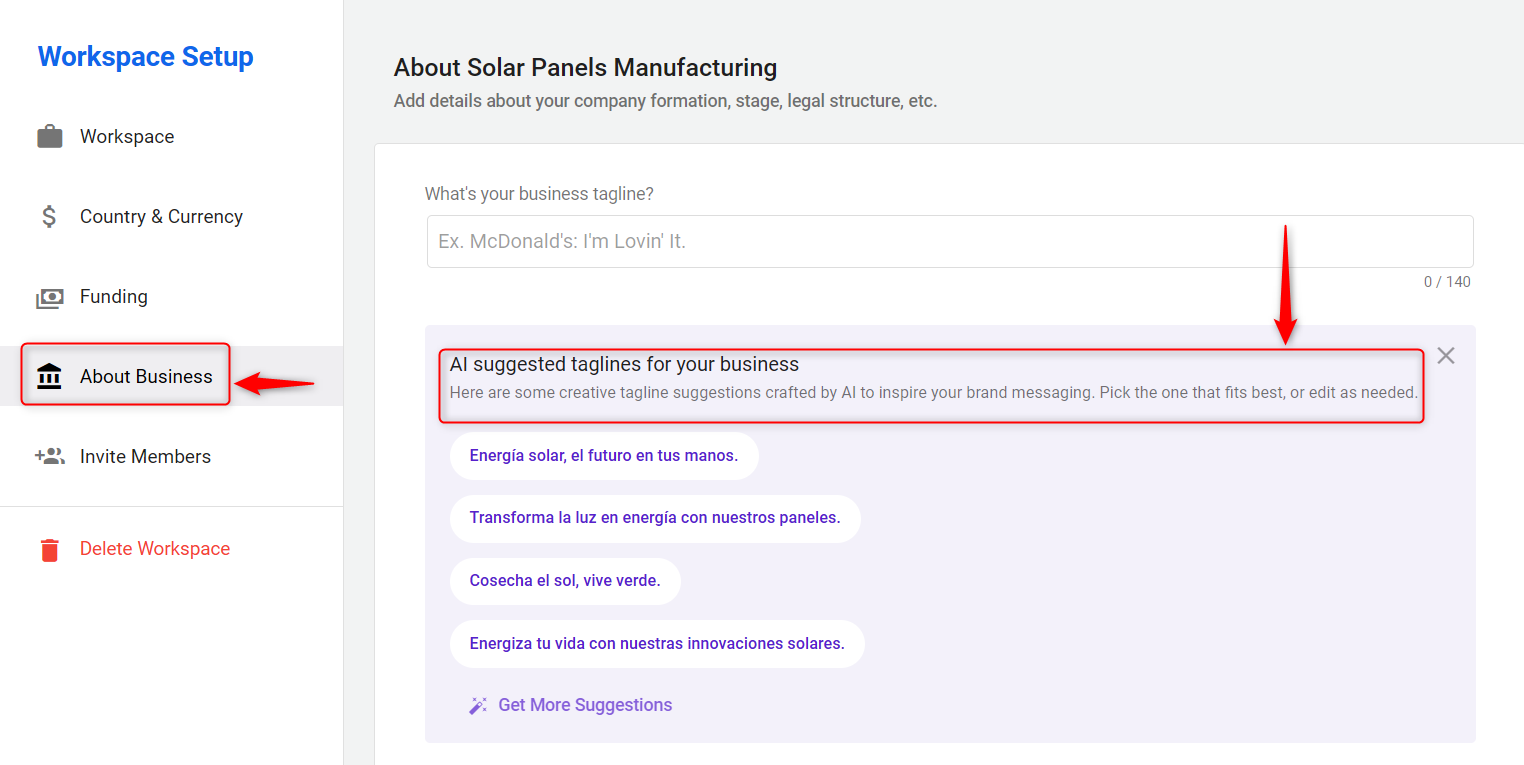
Task: Use tagline "Energiza tu vida con nuestras innovaciones solares."
Action: pyautogui.click(x=656, y=644)
